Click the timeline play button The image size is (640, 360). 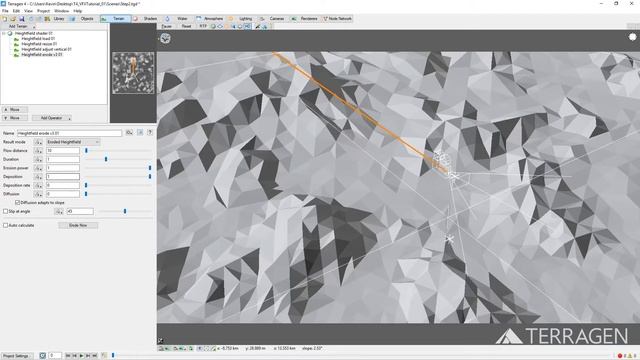(x=81, y=356)
